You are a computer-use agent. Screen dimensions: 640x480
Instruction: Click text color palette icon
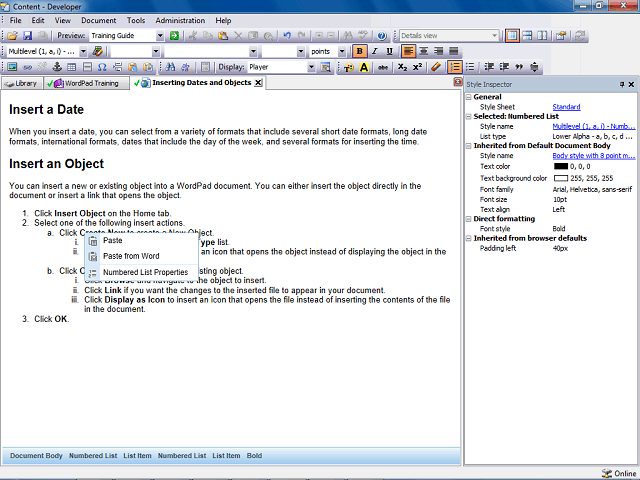(x=349, y=67)
